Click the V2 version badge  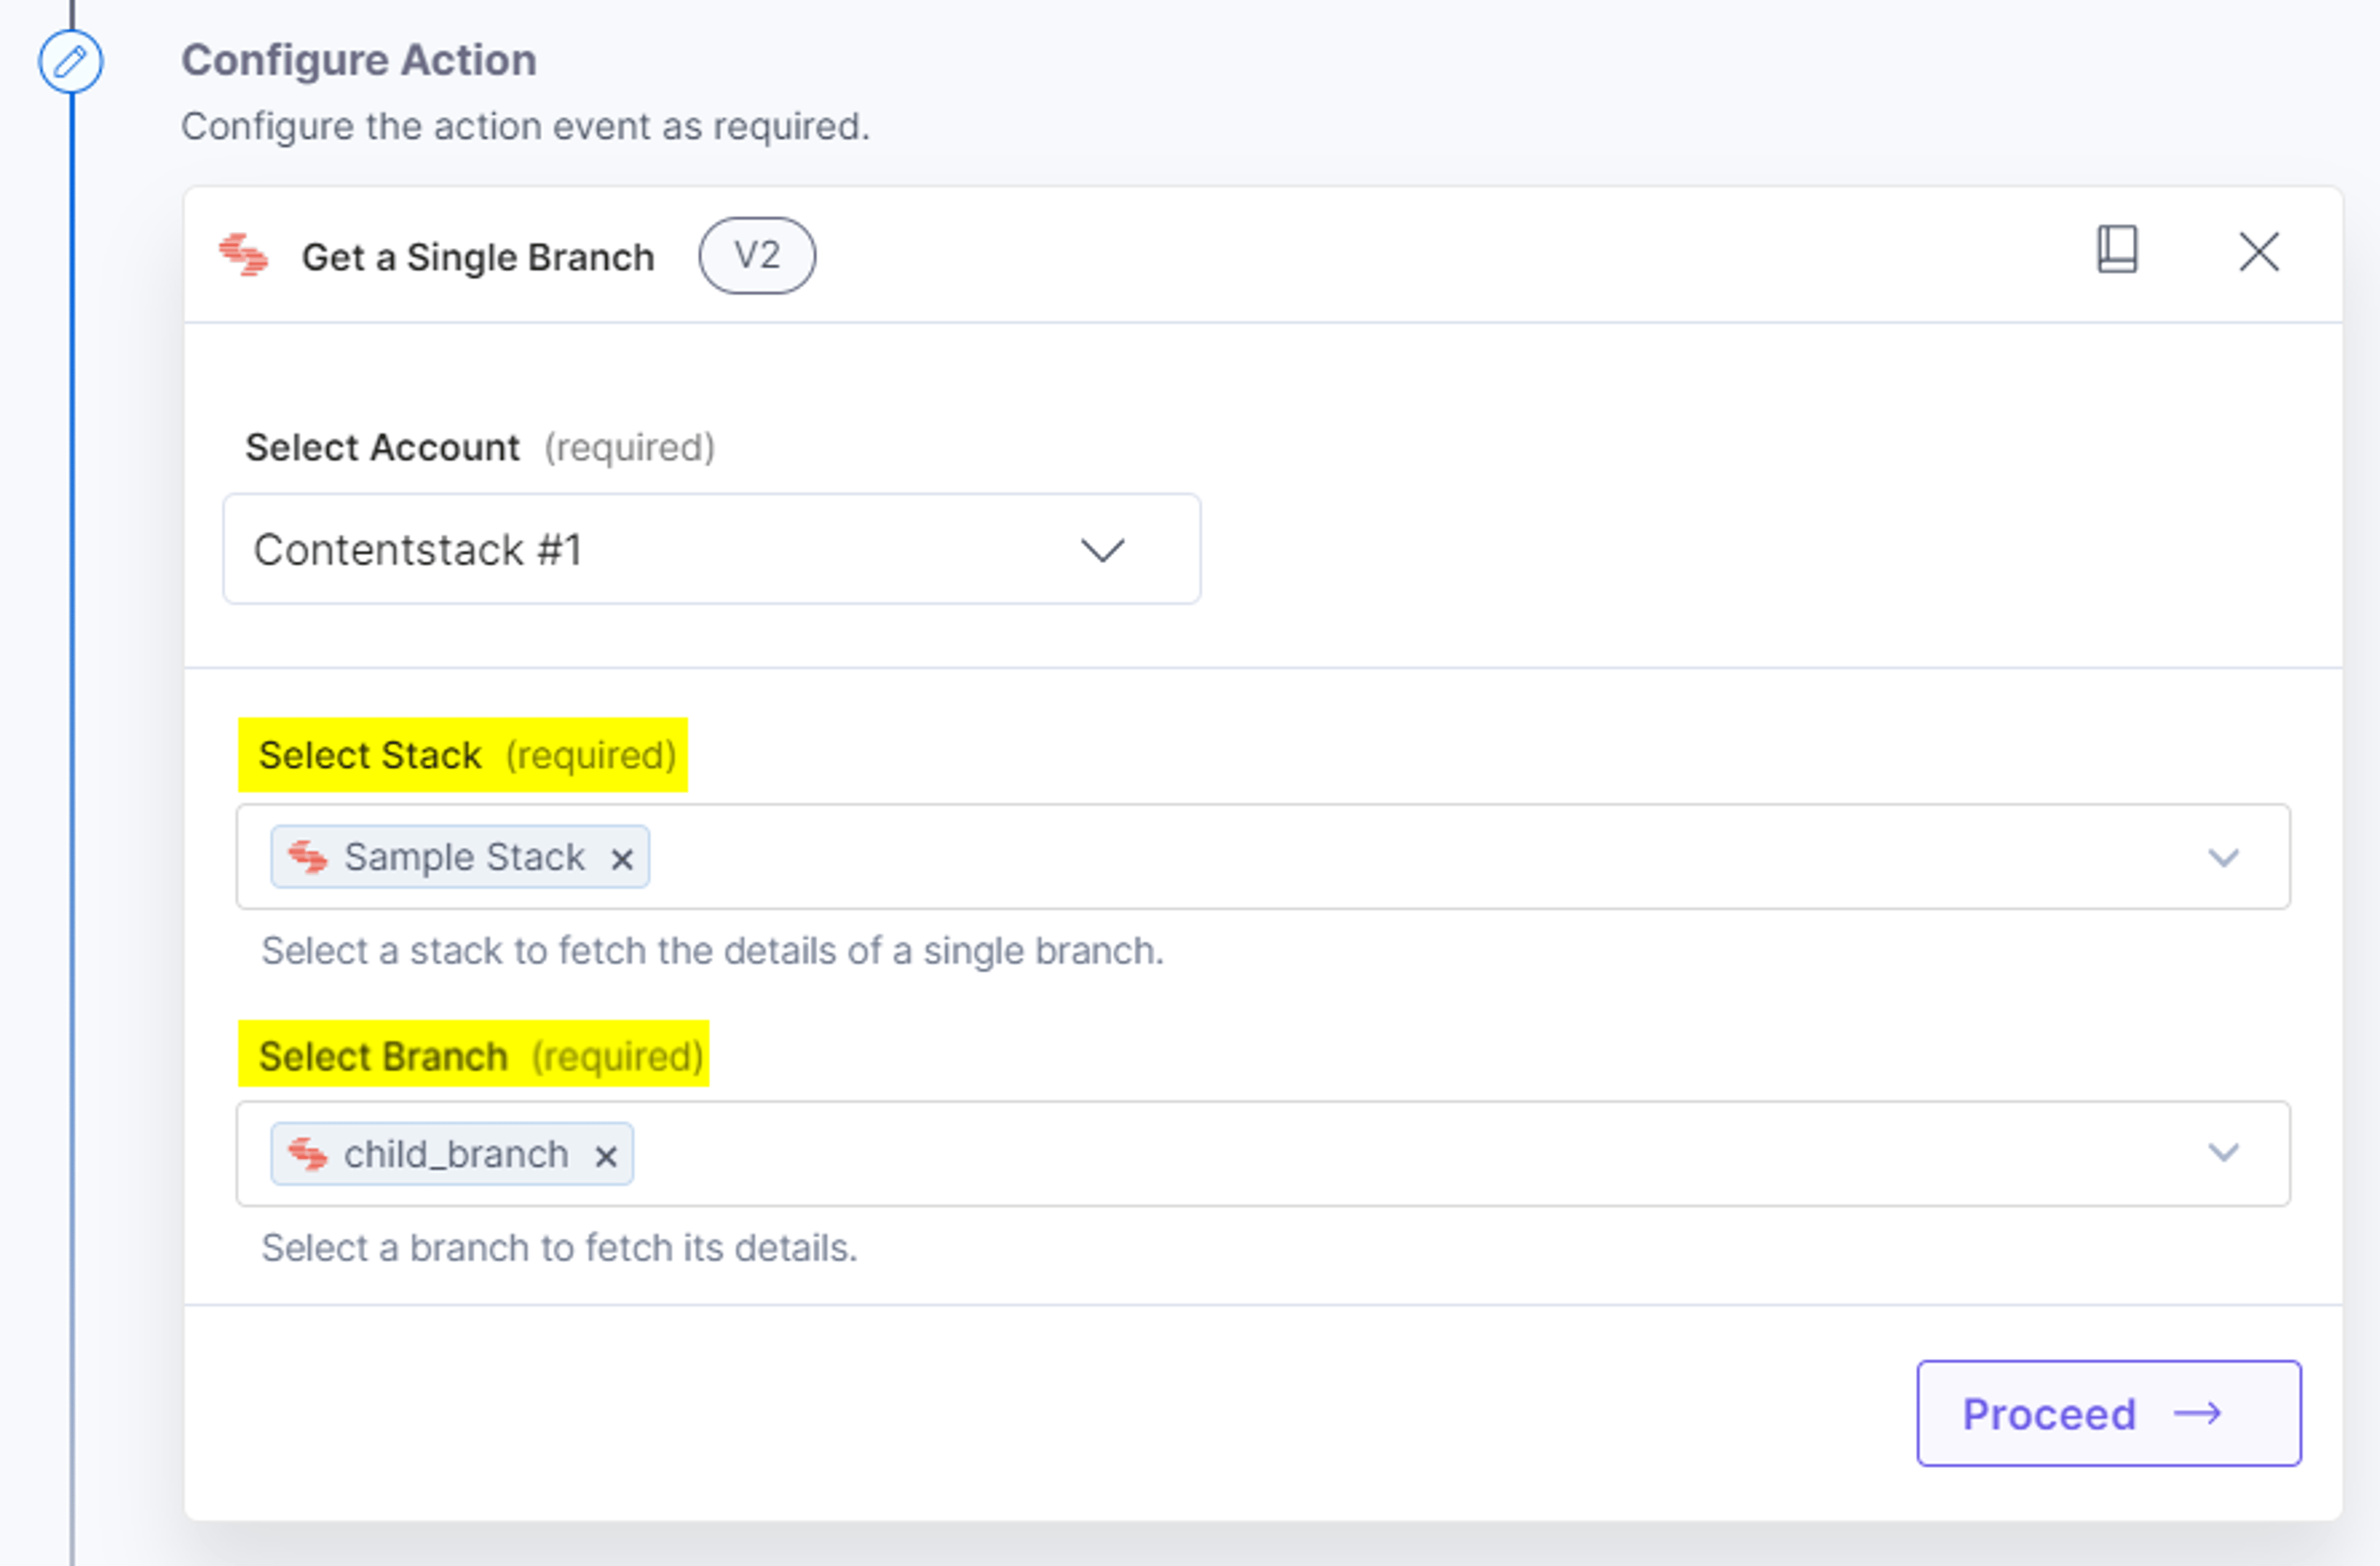(757, 256)
